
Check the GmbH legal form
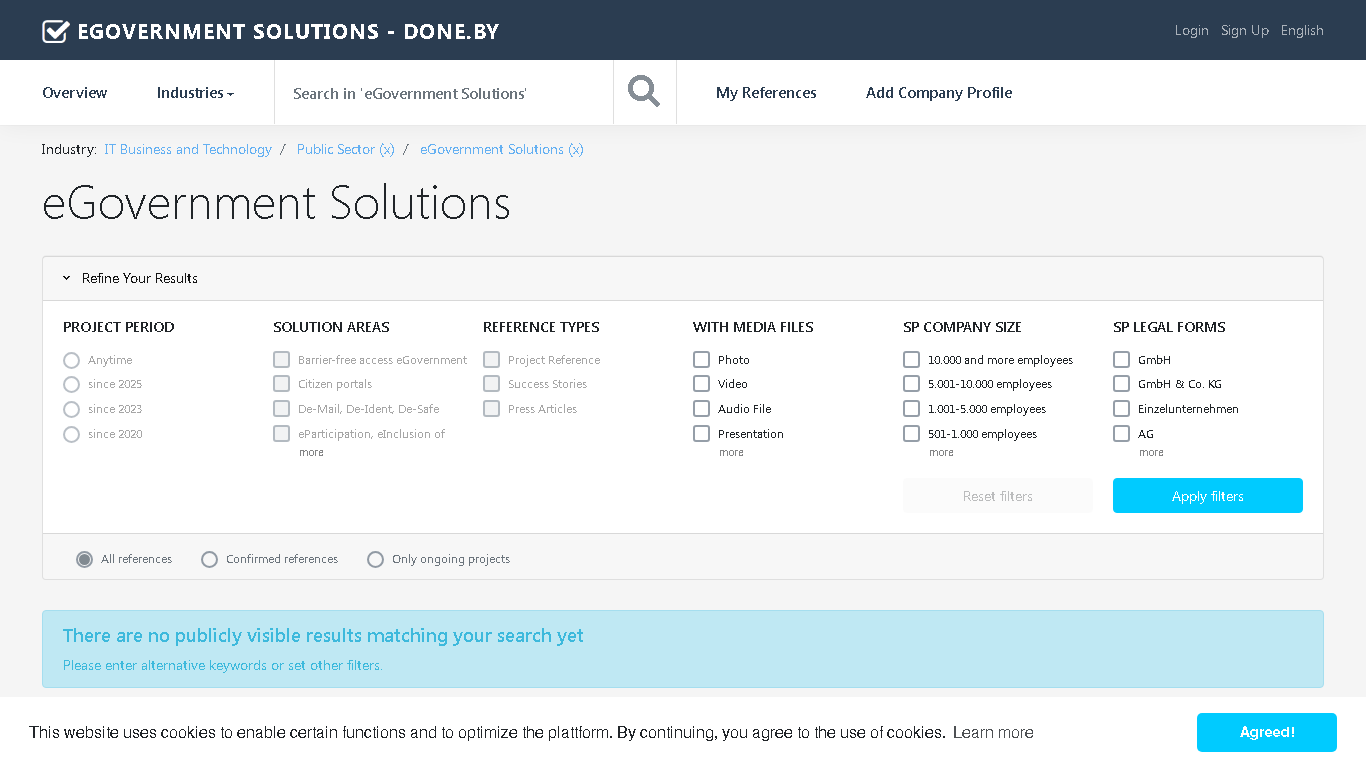(x=1121, y=359)
